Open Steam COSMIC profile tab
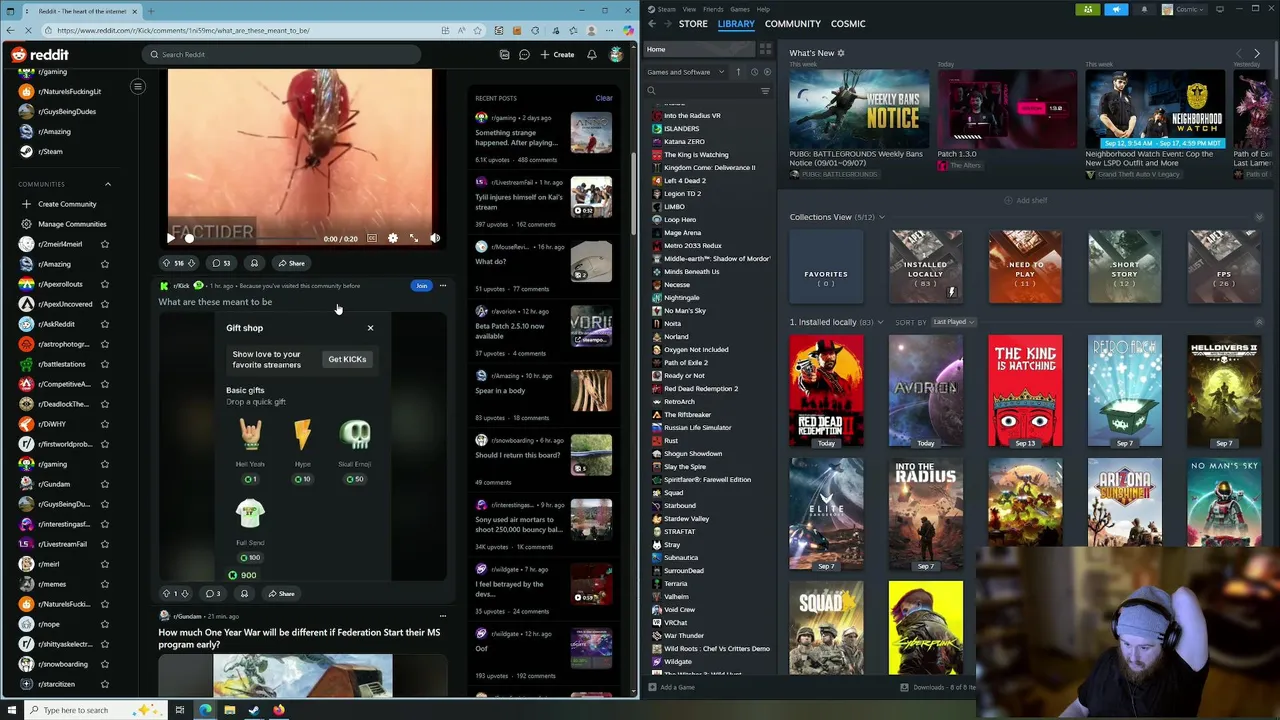Viewport: 1280px width, 720px height. coord(848,23)
